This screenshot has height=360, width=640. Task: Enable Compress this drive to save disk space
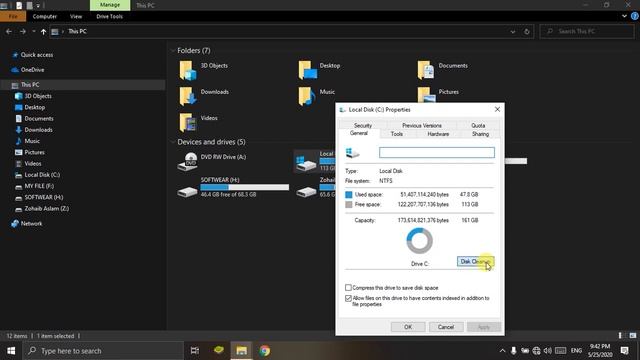[348, 288]
